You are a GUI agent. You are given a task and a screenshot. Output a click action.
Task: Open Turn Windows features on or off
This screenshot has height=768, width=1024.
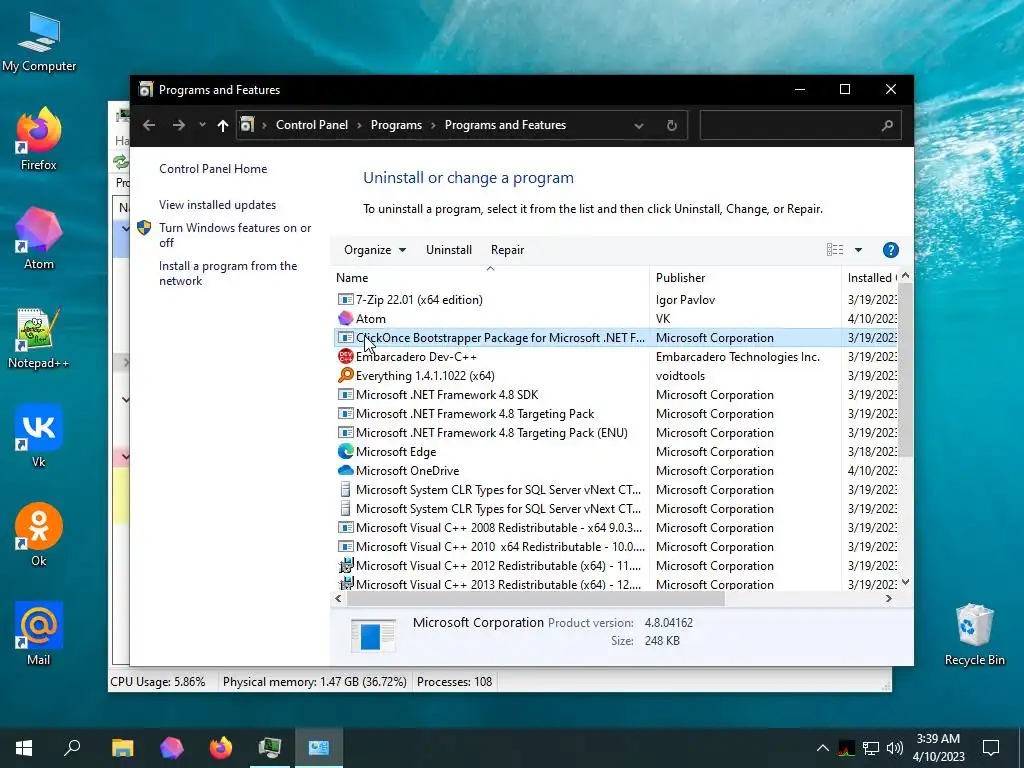click(x=235, y=235)
